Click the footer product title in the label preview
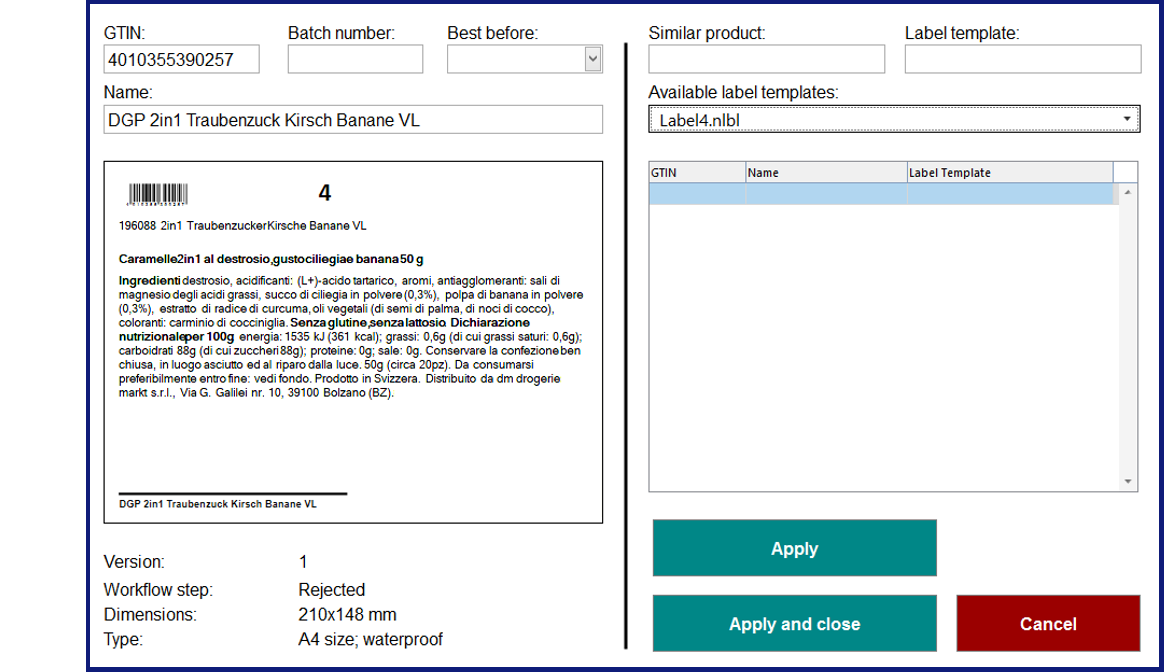This screenshot has height=672, width=1164. pyautogui.click(x=218, y=504)
